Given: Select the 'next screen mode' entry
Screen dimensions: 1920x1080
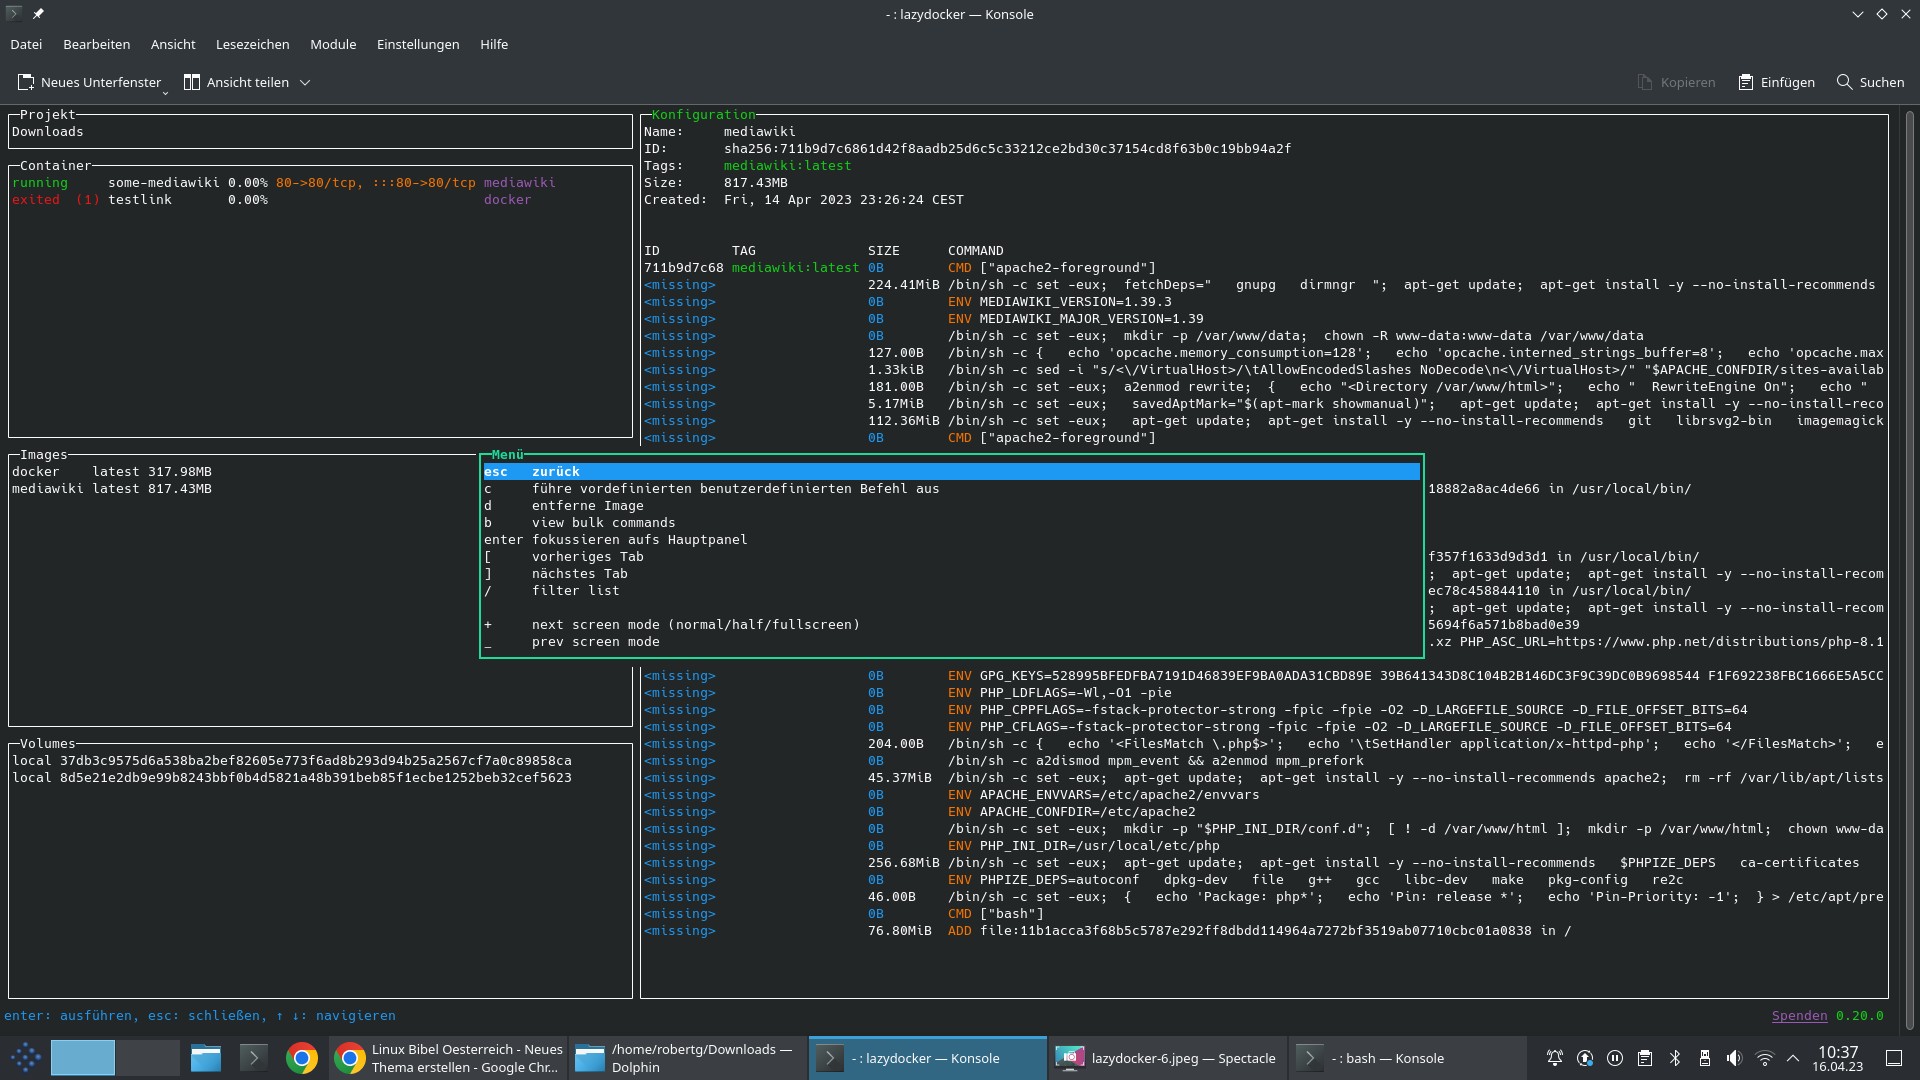Looking at the screenshot, I should point(951,624).
